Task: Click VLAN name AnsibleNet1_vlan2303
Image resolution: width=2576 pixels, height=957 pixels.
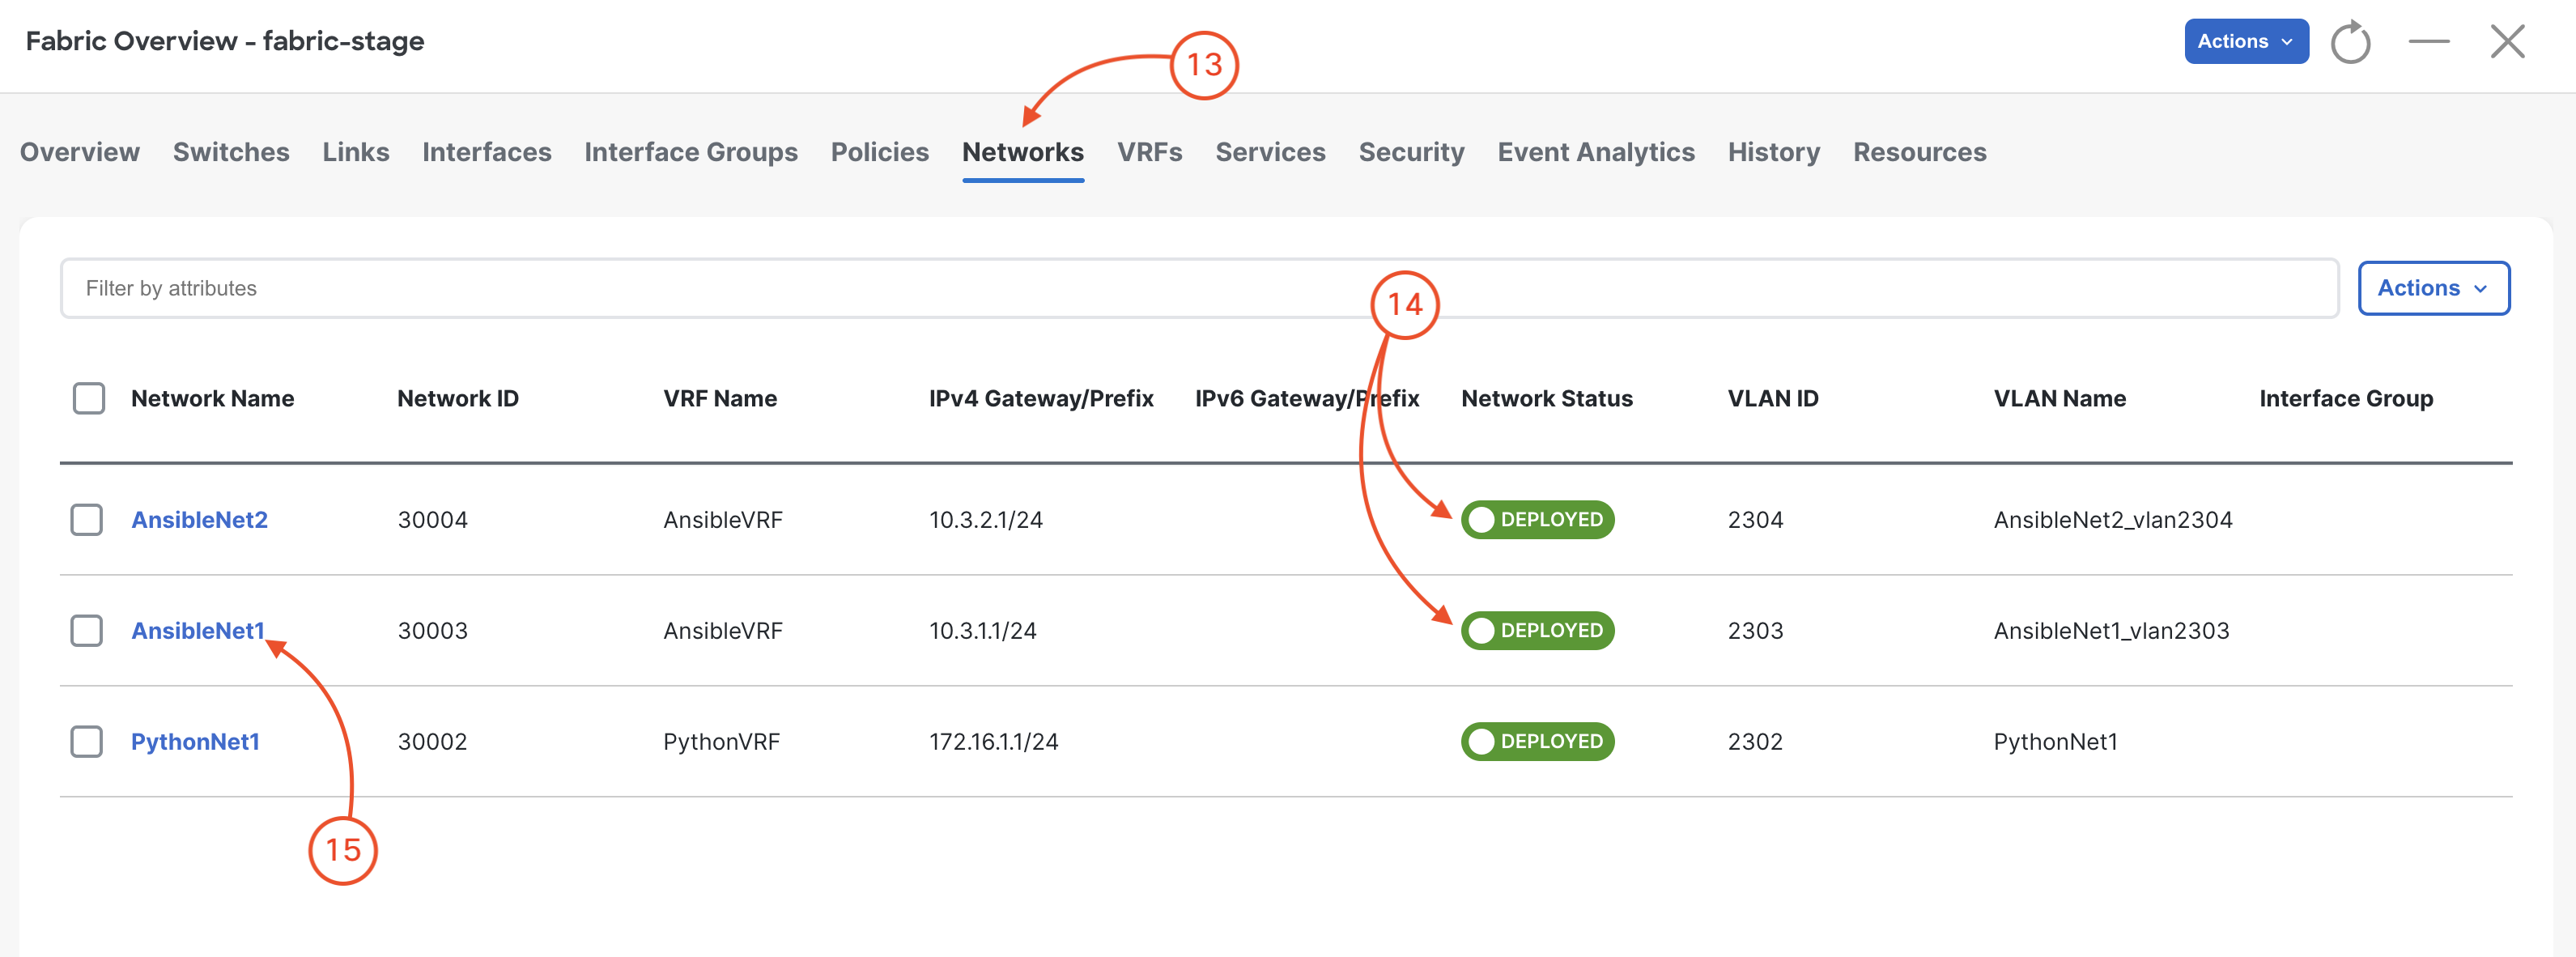Action: [2112, 631]
